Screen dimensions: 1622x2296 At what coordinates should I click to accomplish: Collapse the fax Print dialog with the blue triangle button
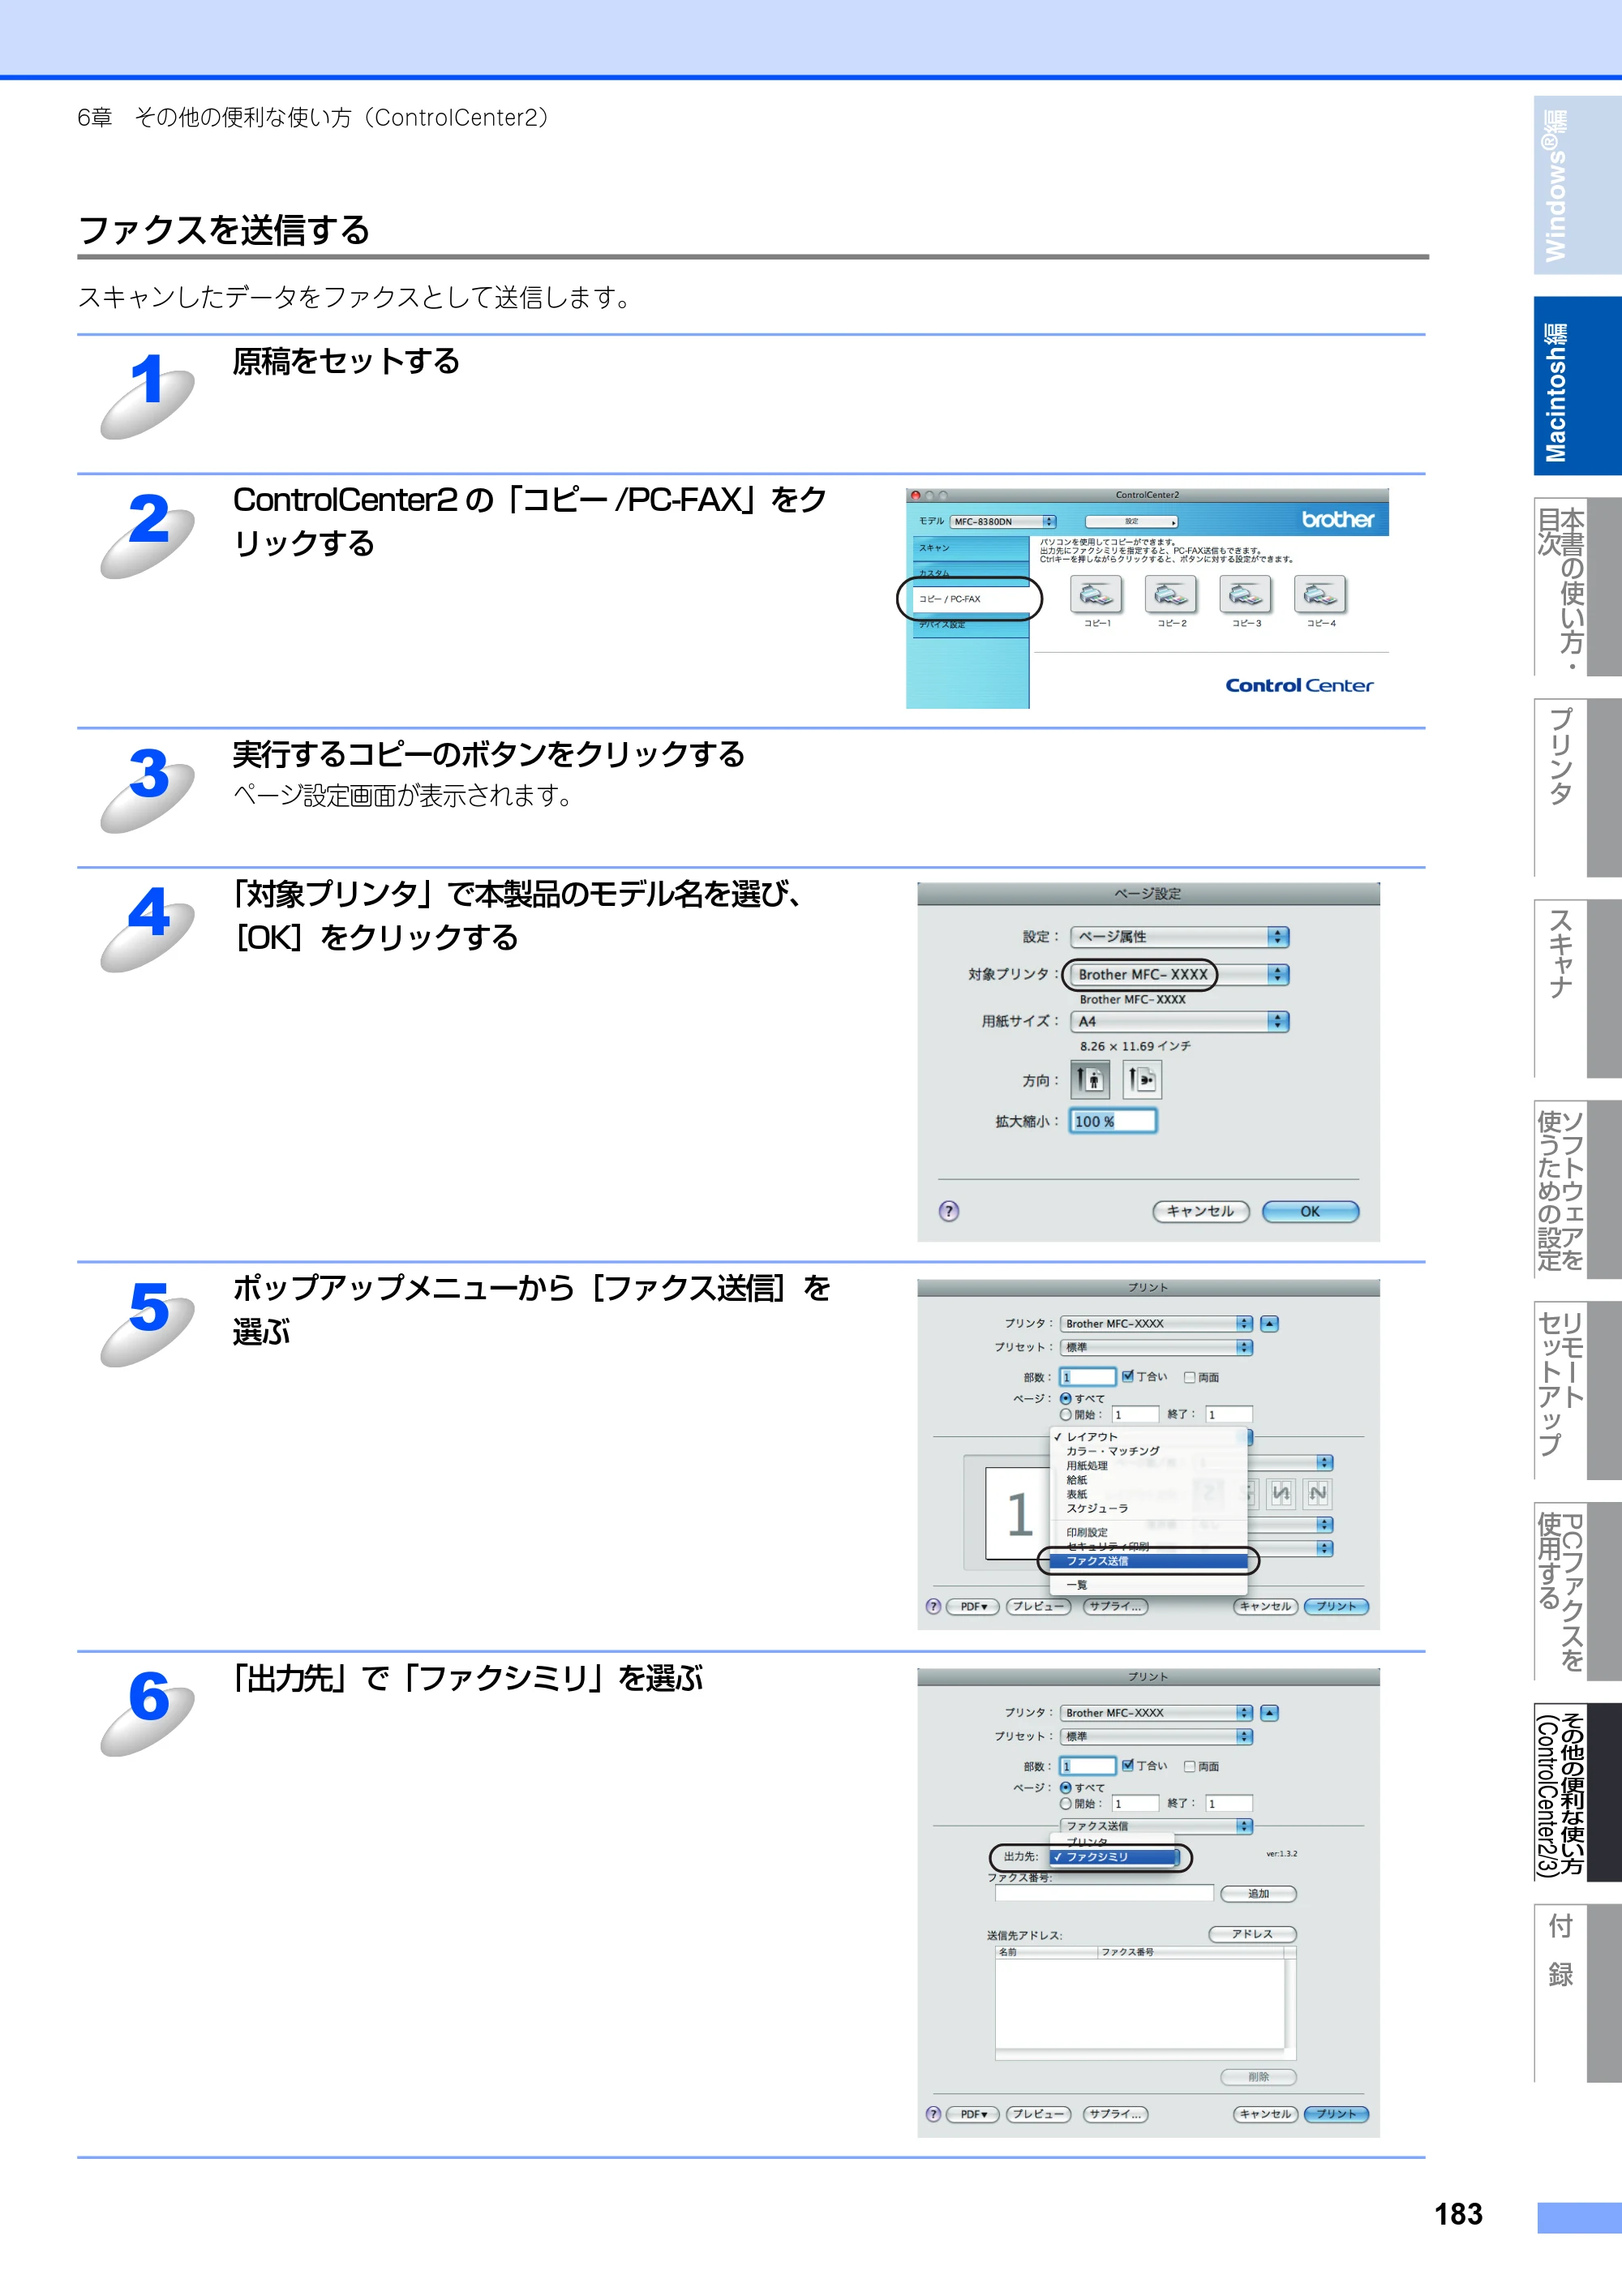point(1270,1712)
